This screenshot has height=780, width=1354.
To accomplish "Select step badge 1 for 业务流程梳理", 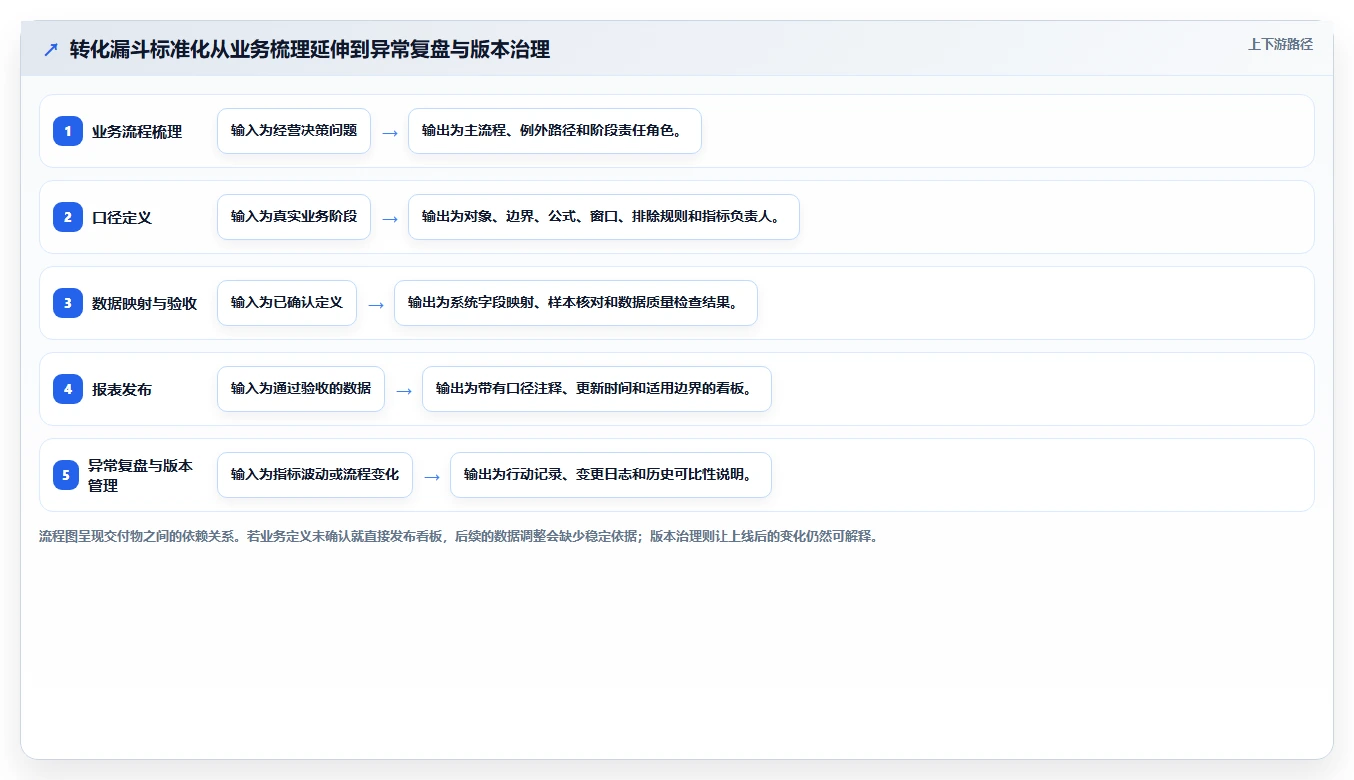I will (x=68, y=131).
